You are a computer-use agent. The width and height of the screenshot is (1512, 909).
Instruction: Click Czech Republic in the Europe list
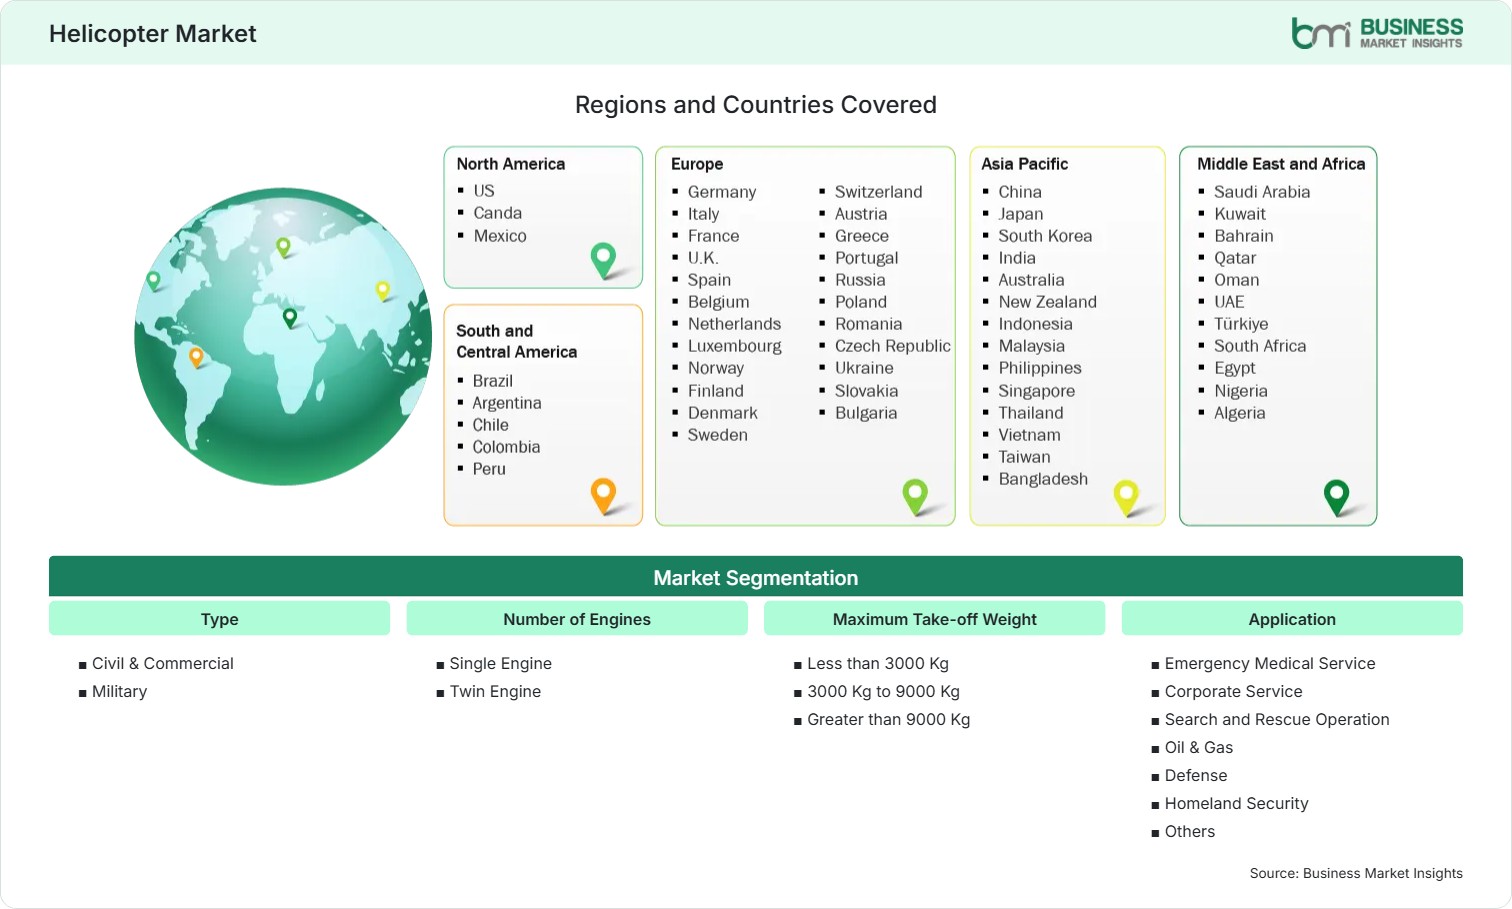point(893,346)
